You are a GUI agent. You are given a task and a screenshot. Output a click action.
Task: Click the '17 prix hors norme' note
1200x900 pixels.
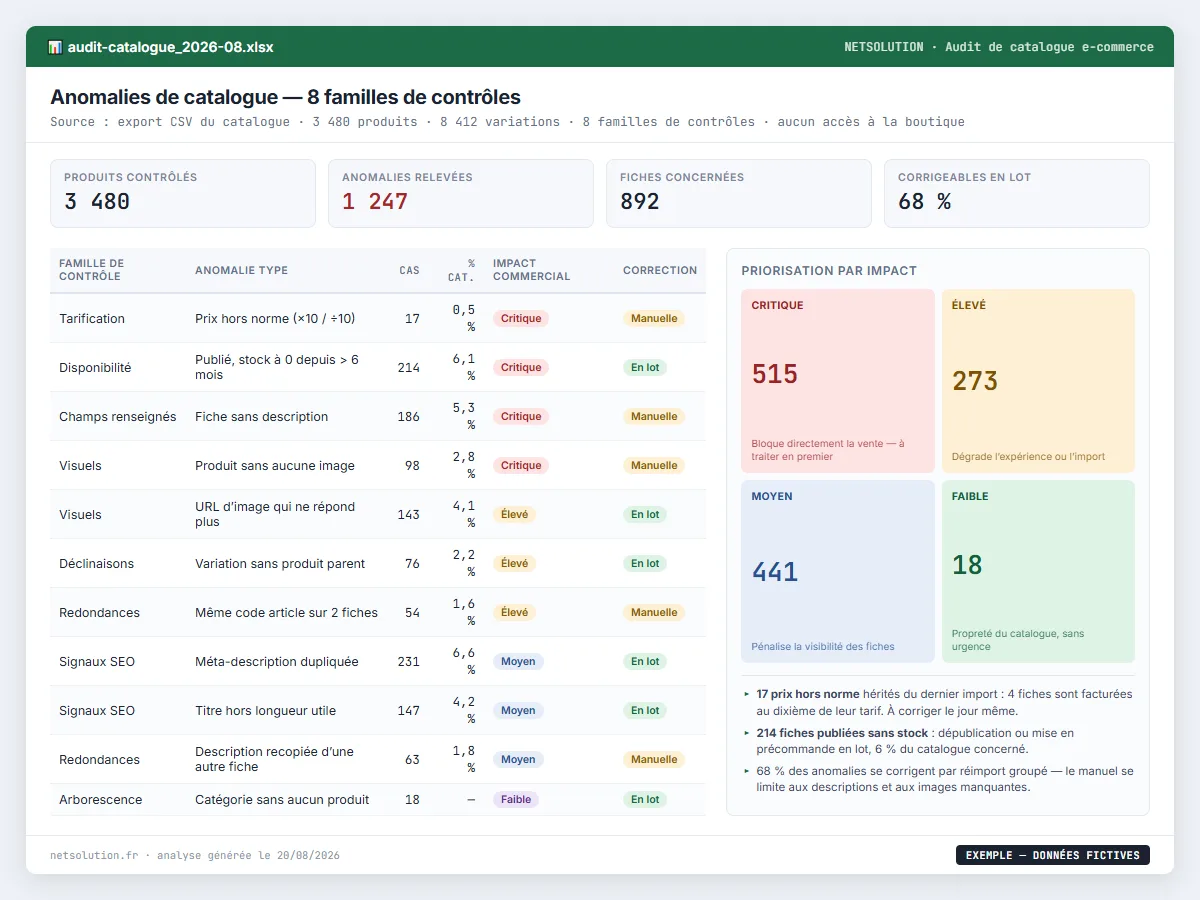point(944,702)
